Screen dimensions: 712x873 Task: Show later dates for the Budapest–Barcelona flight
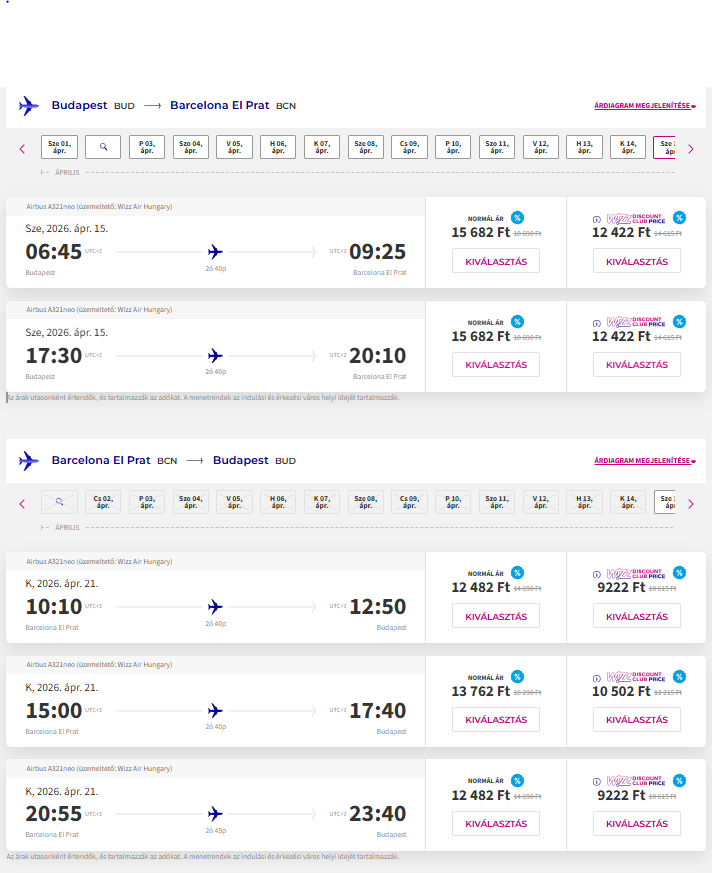pos(690,149)
